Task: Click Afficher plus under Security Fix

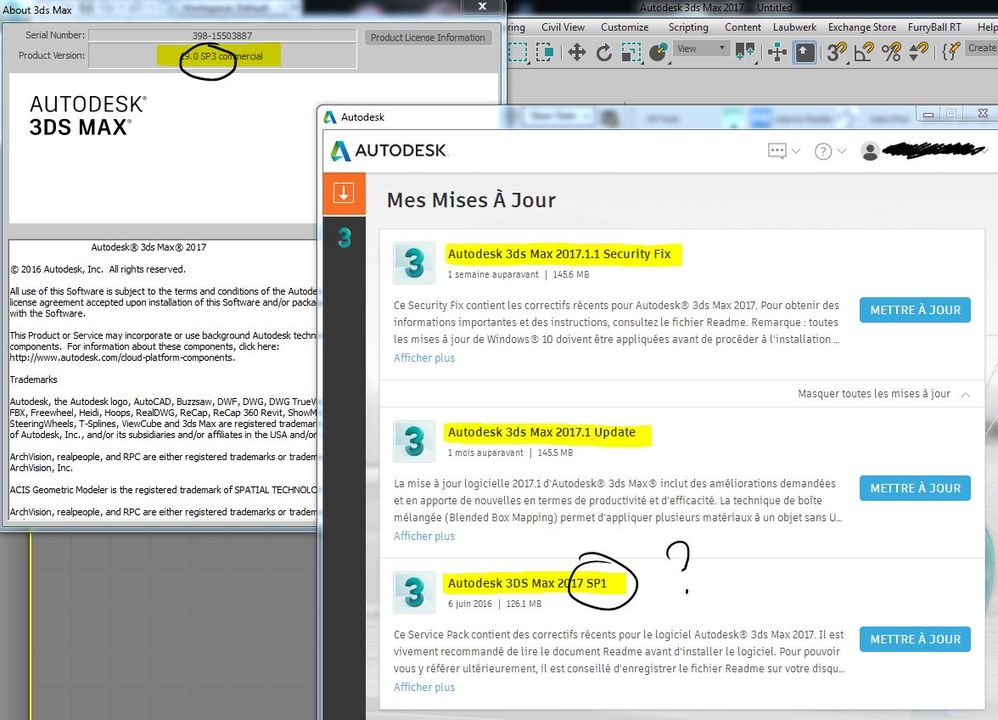Action: [x=424, y=358]
